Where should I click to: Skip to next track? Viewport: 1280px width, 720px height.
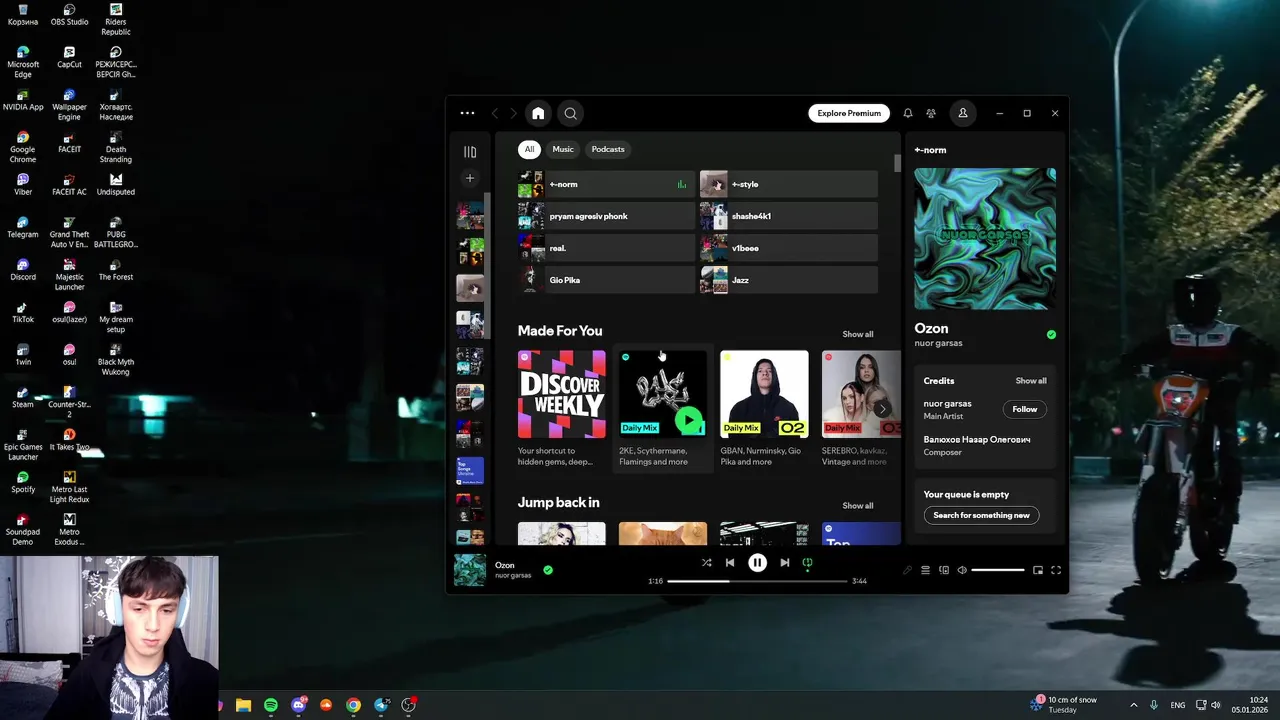[x=785, y=563]
